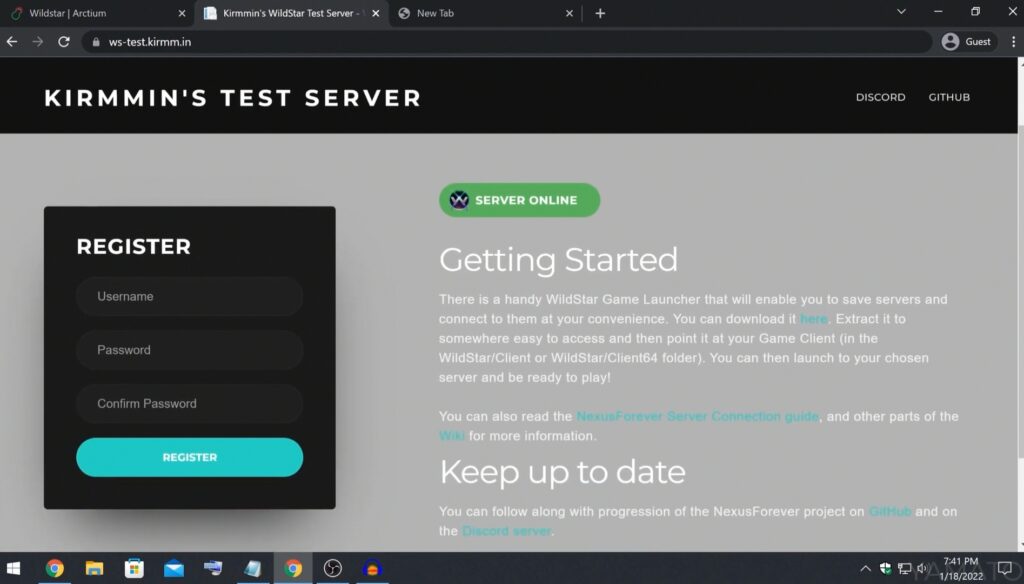Open the Windows Start menu
Screen dimensions: 1024x584
[13, 568]
